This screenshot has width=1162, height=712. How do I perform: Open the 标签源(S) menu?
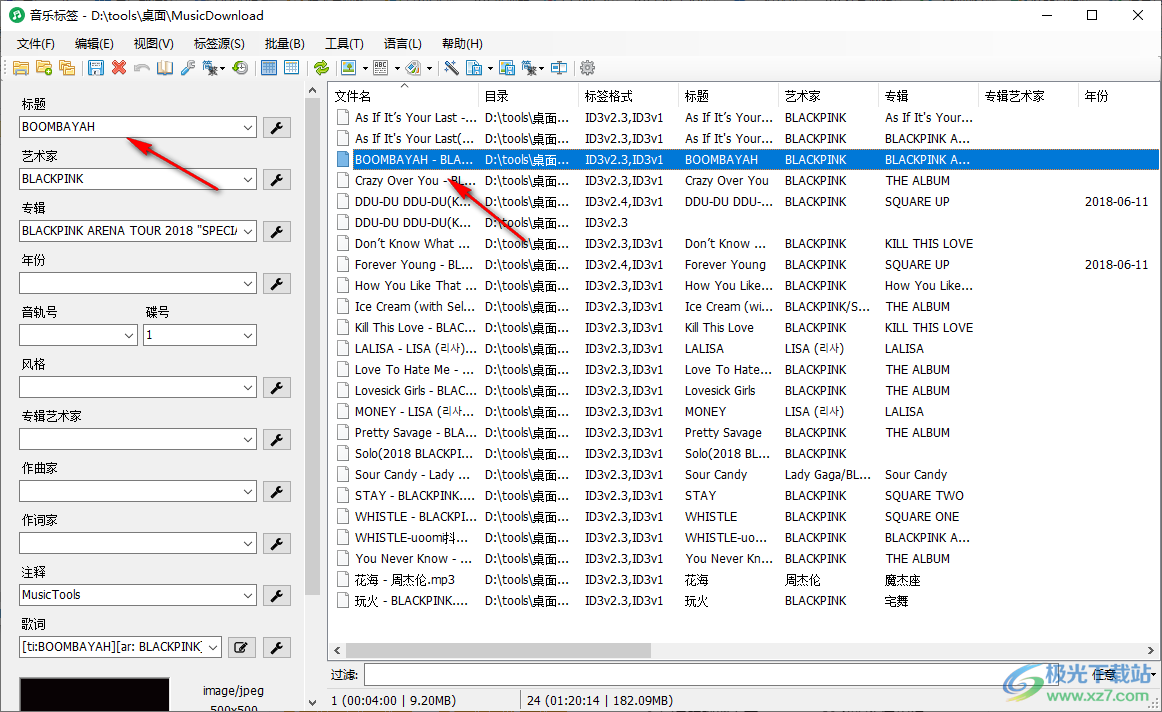[x=219, y=44]
